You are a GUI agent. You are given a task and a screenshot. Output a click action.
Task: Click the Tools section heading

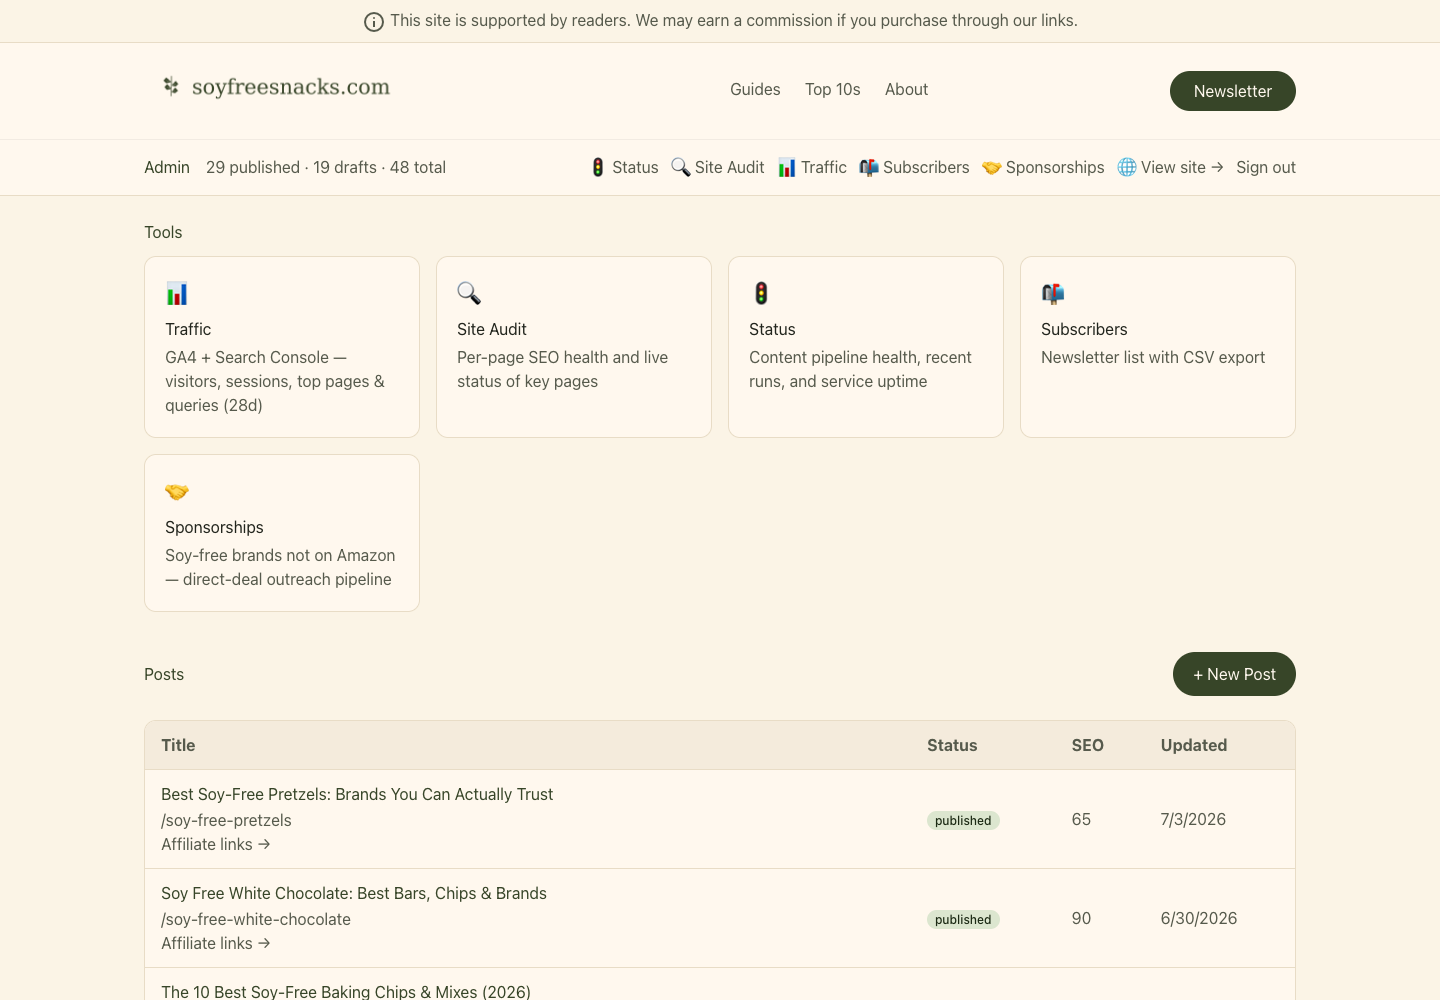point(163,232)
